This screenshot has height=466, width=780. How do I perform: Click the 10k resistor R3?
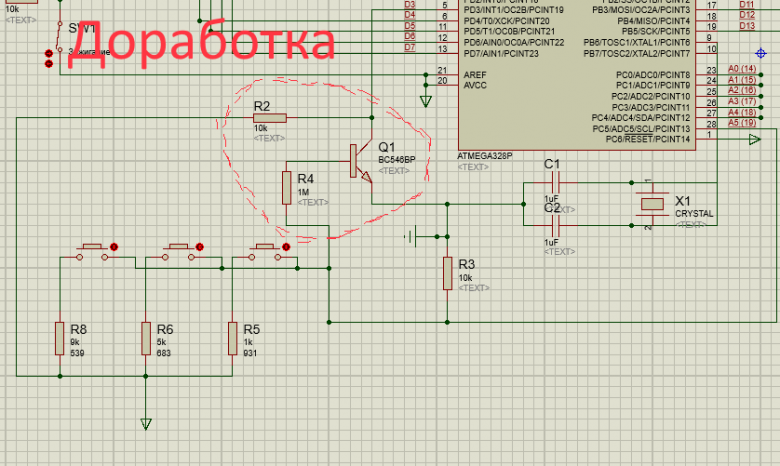click(x=447, y=273)
